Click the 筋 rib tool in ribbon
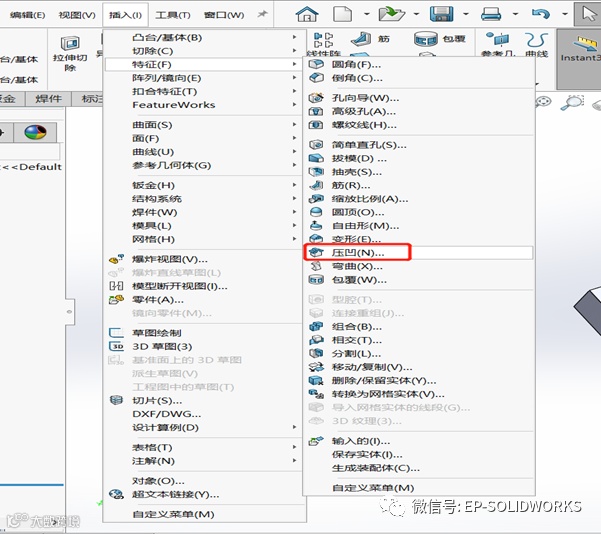This screenshot has height=534, width=601. (370, 39)
